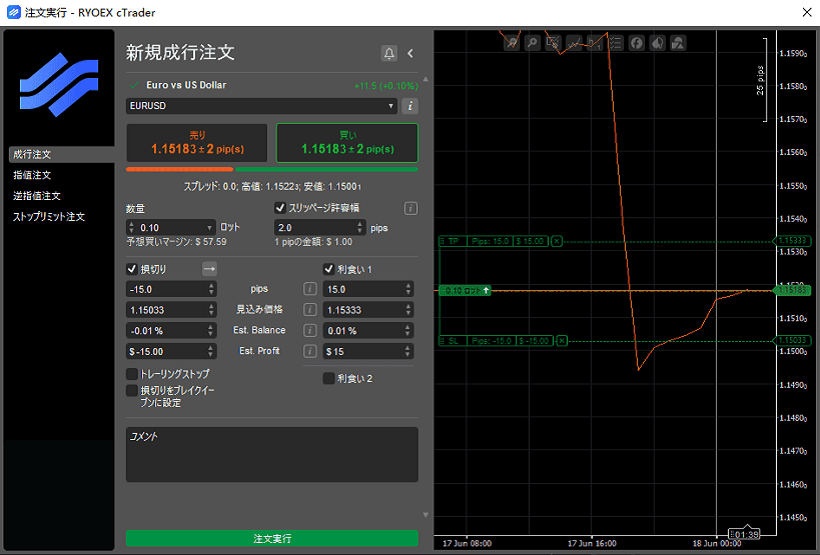820x555 pixels.
Task: Remove the TP line via its X icon
Action: [556, 241]
